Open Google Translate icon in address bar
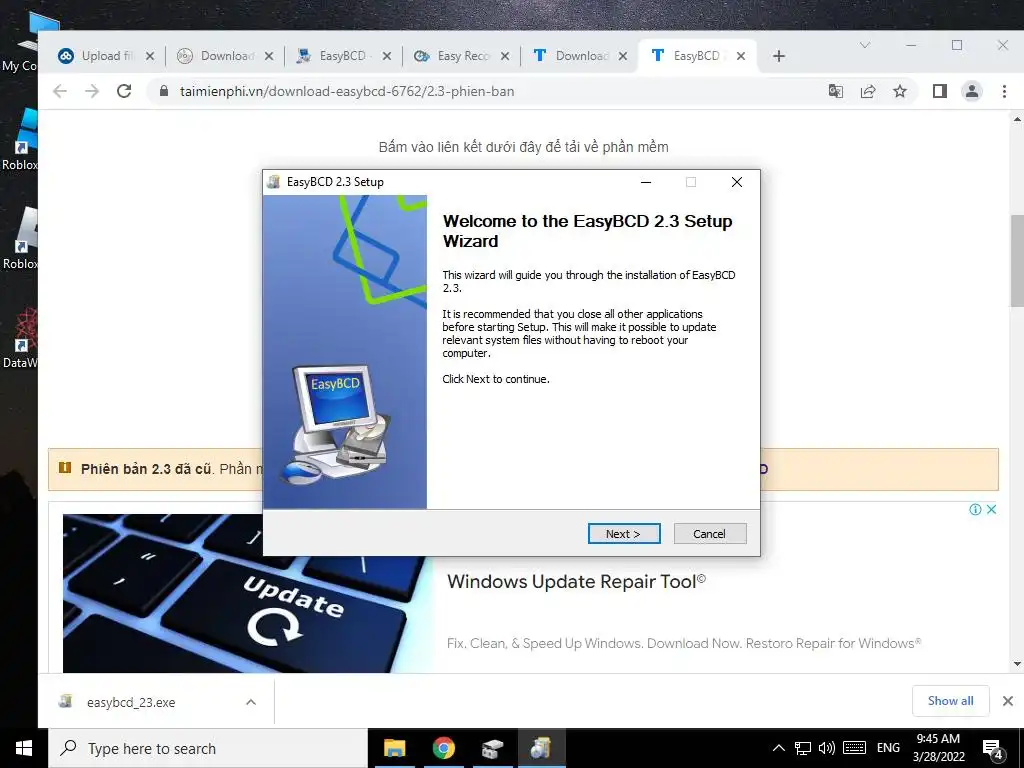Viewport: 1024px width, 768px height. pos(835,91)
